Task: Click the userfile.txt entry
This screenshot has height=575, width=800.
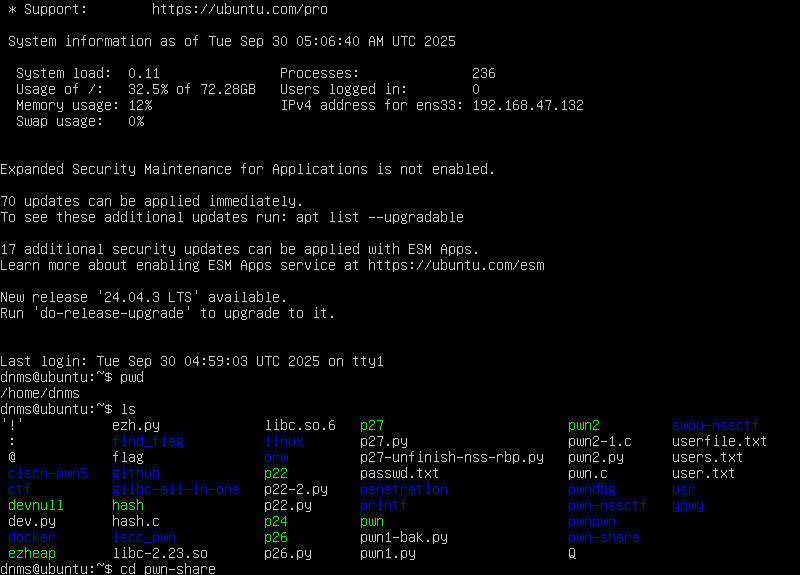Action: (720, 441)
